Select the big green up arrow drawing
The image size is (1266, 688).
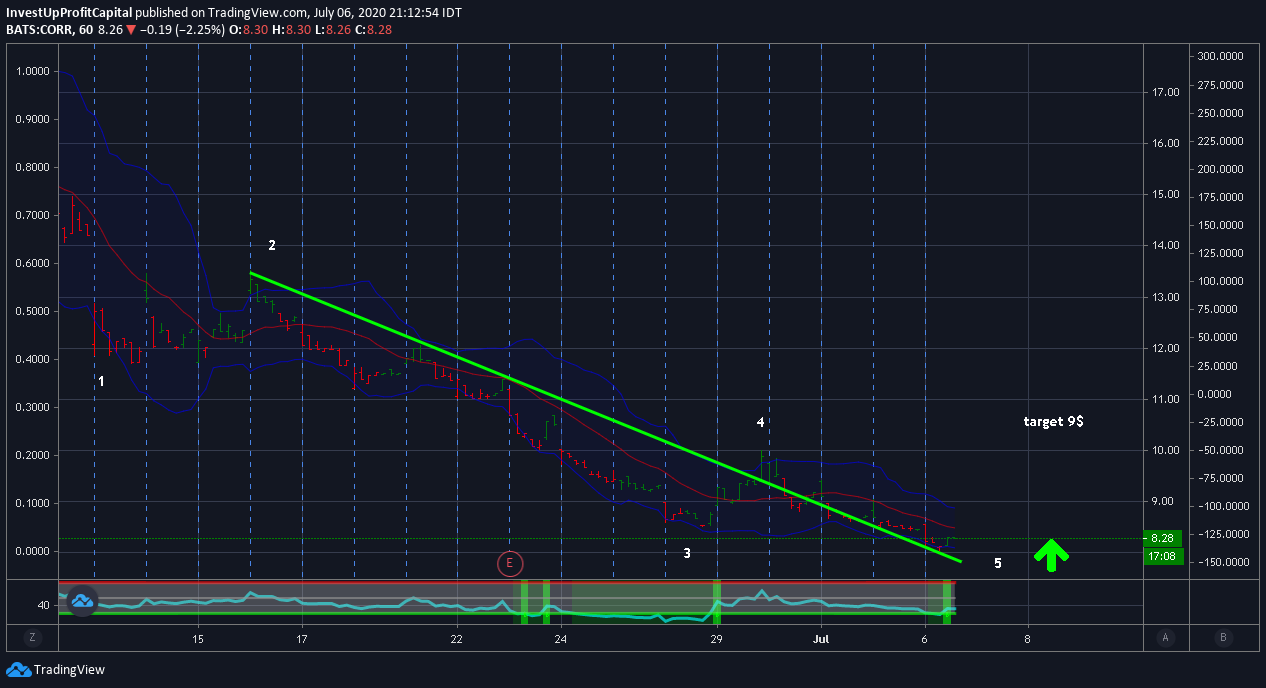pyautogui.click(x=1051, y=554)
